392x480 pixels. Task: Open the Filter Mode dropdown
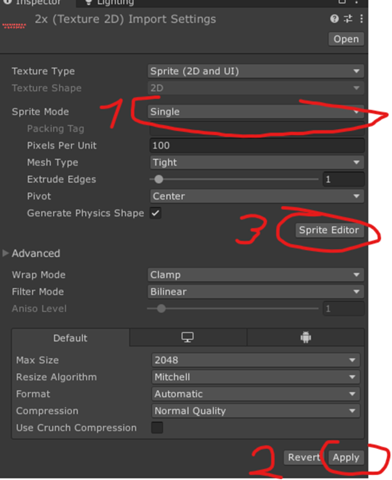pos(256,292)
